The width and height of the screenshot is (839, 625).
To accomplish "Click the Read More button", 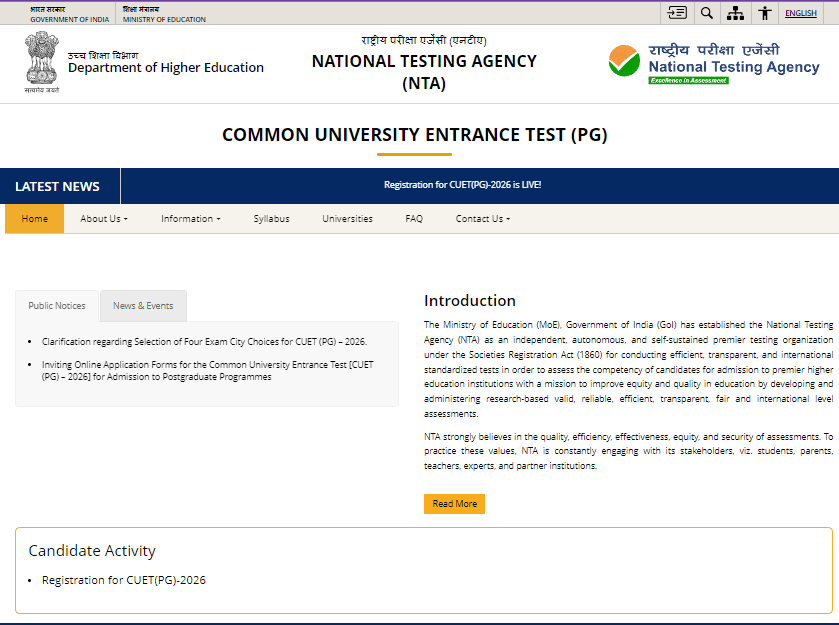I will coord(454,504).
